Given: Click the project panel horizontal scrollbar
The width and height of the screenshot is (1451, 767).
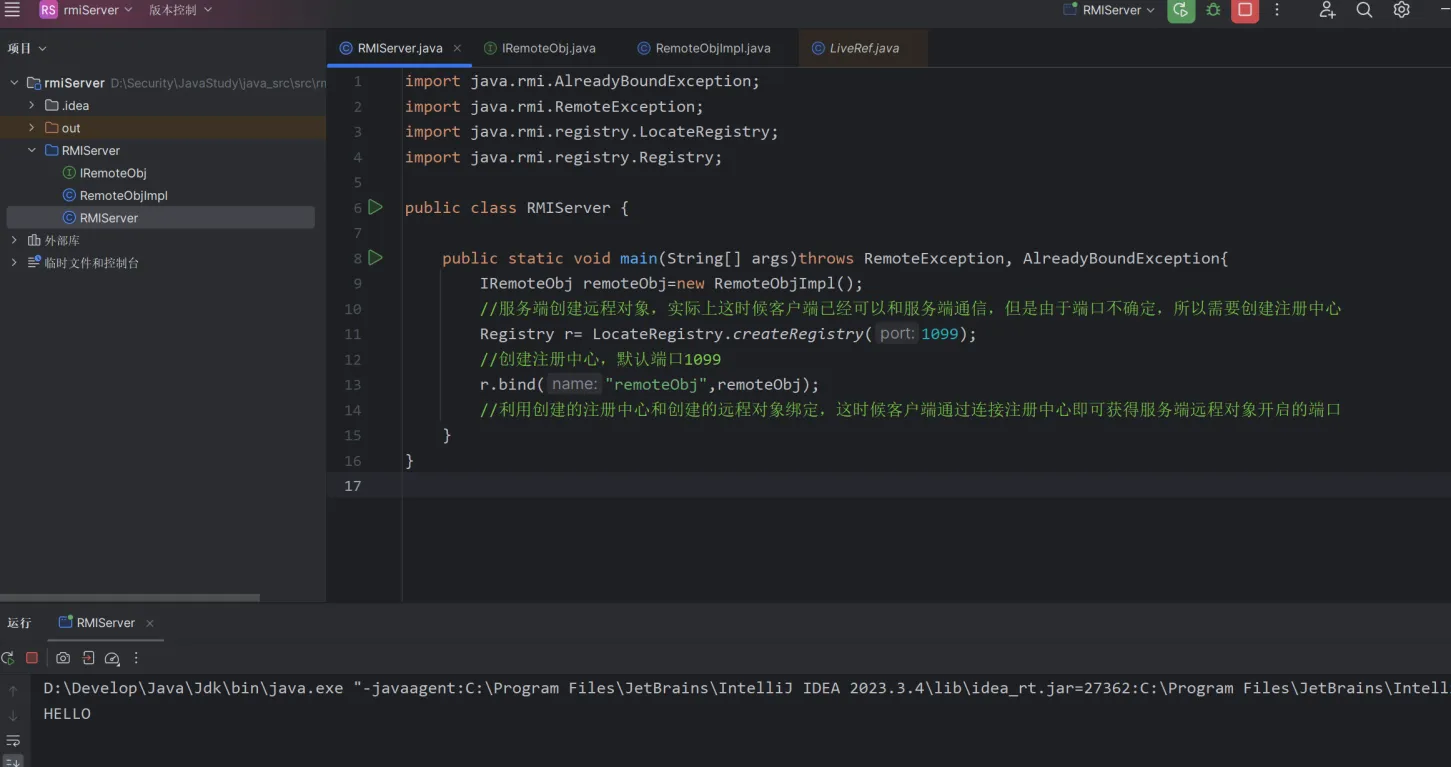Looking at the screenshot, I should (130, 598).
